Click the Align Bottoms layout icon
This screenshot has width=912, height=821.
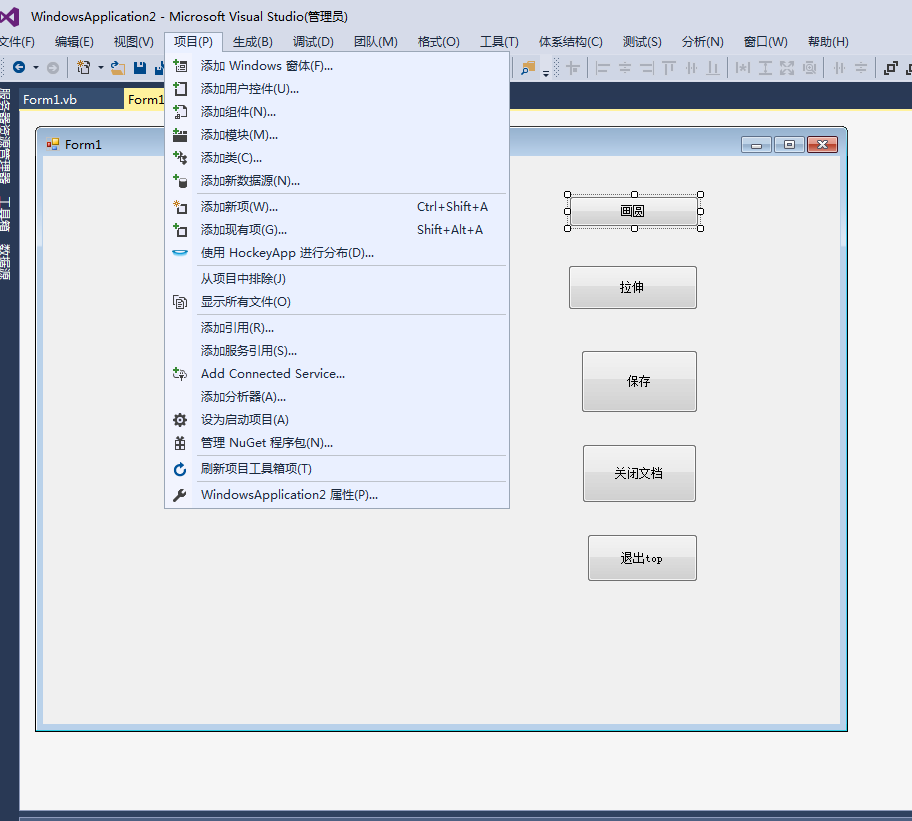tap(713, 68)
